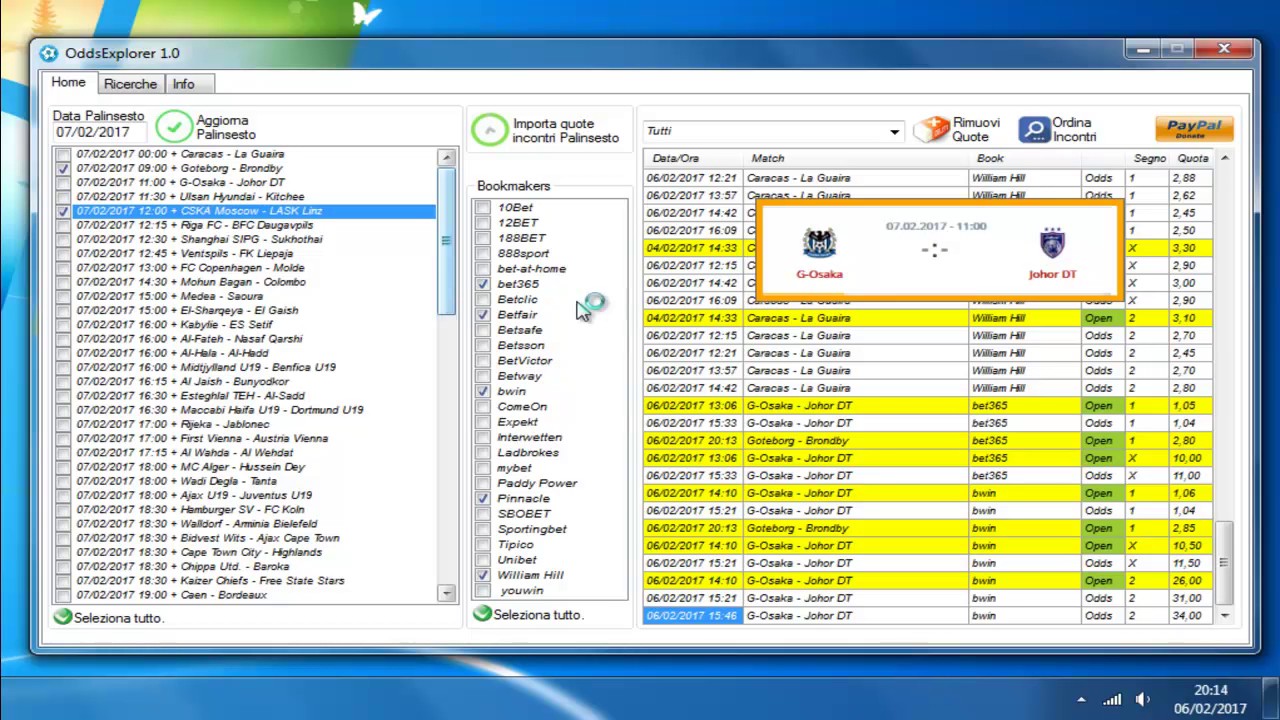Uncheck the William Hill bookmaker checkbox
Image resolution: width=1280 pixels, height=720 pixels.
[x=484, y=575]
